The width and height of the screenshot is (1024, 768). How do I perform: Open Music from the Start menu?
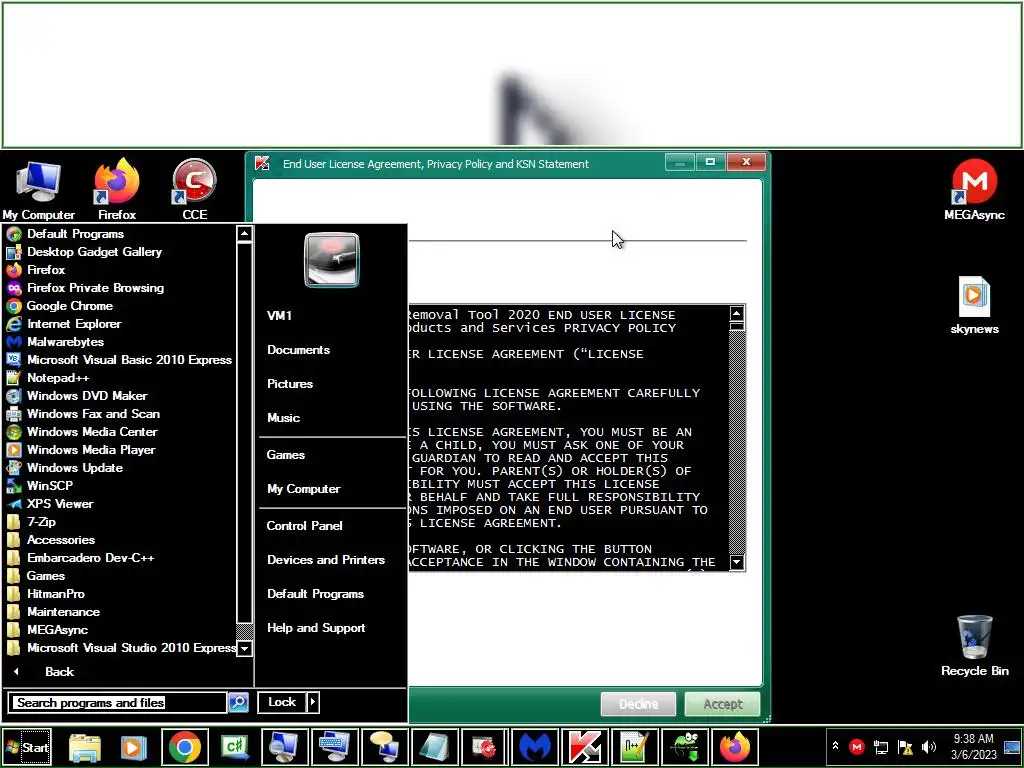point(283,418)
